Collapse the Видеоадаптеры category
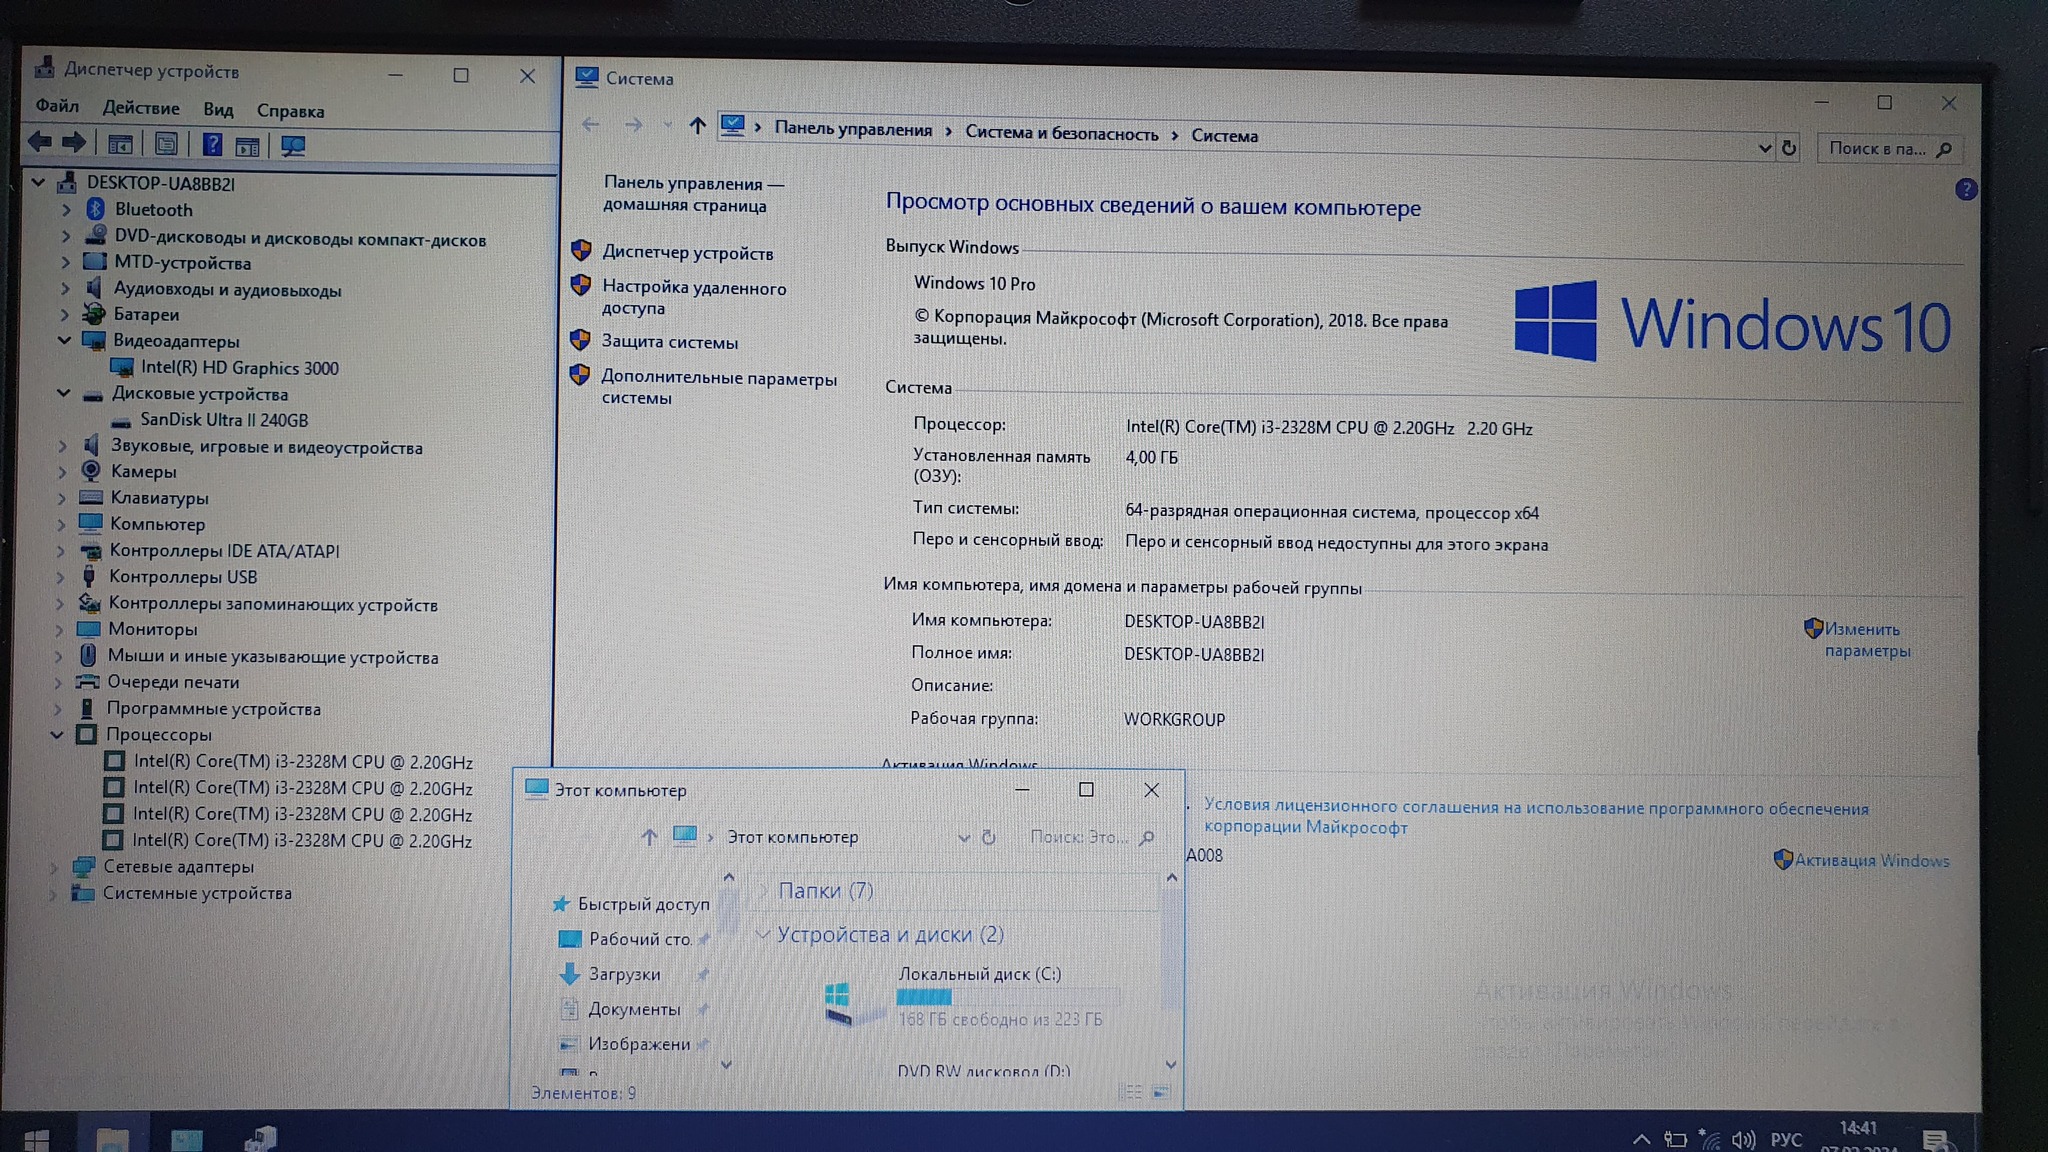2048x1152 pixels. pyautogui.click(x=64, y=340)
